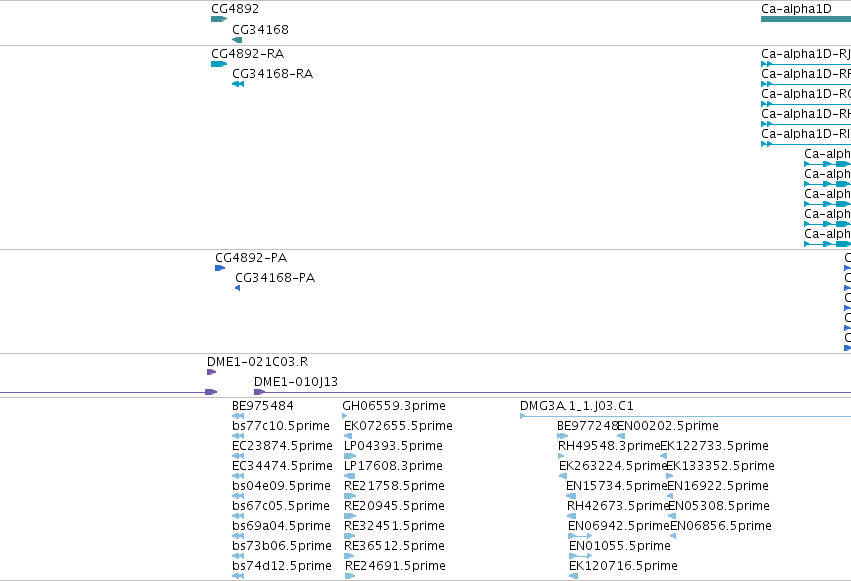Screen dimensions: 851x581
Task: Click the DME1-021C03.R feature label
Action: coord(257,361)
